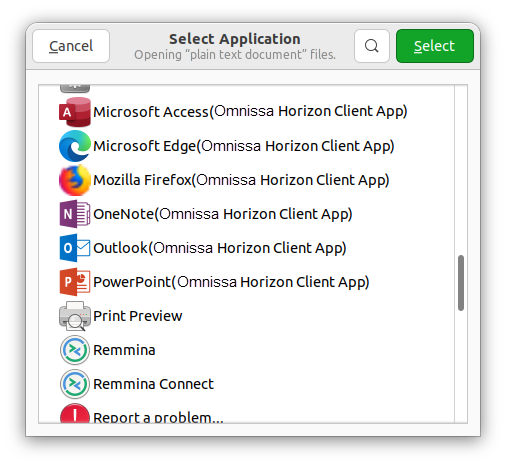Confirm with the green Select button
Viewport: 506px width, 465px height.
pyautogui.click(x=435, y=46)
